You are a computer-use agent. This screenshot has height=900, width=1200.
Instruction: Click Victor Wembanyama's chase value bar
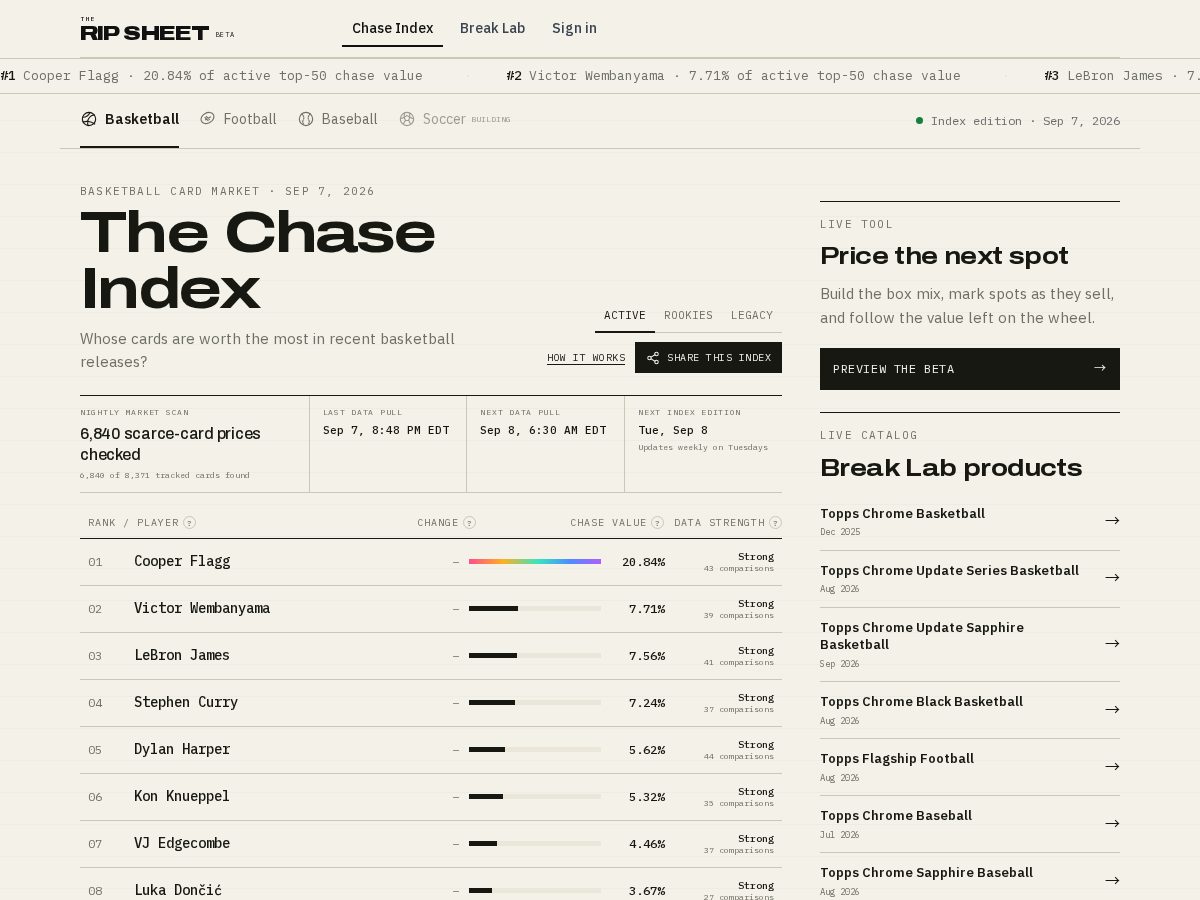pos(535,609)
